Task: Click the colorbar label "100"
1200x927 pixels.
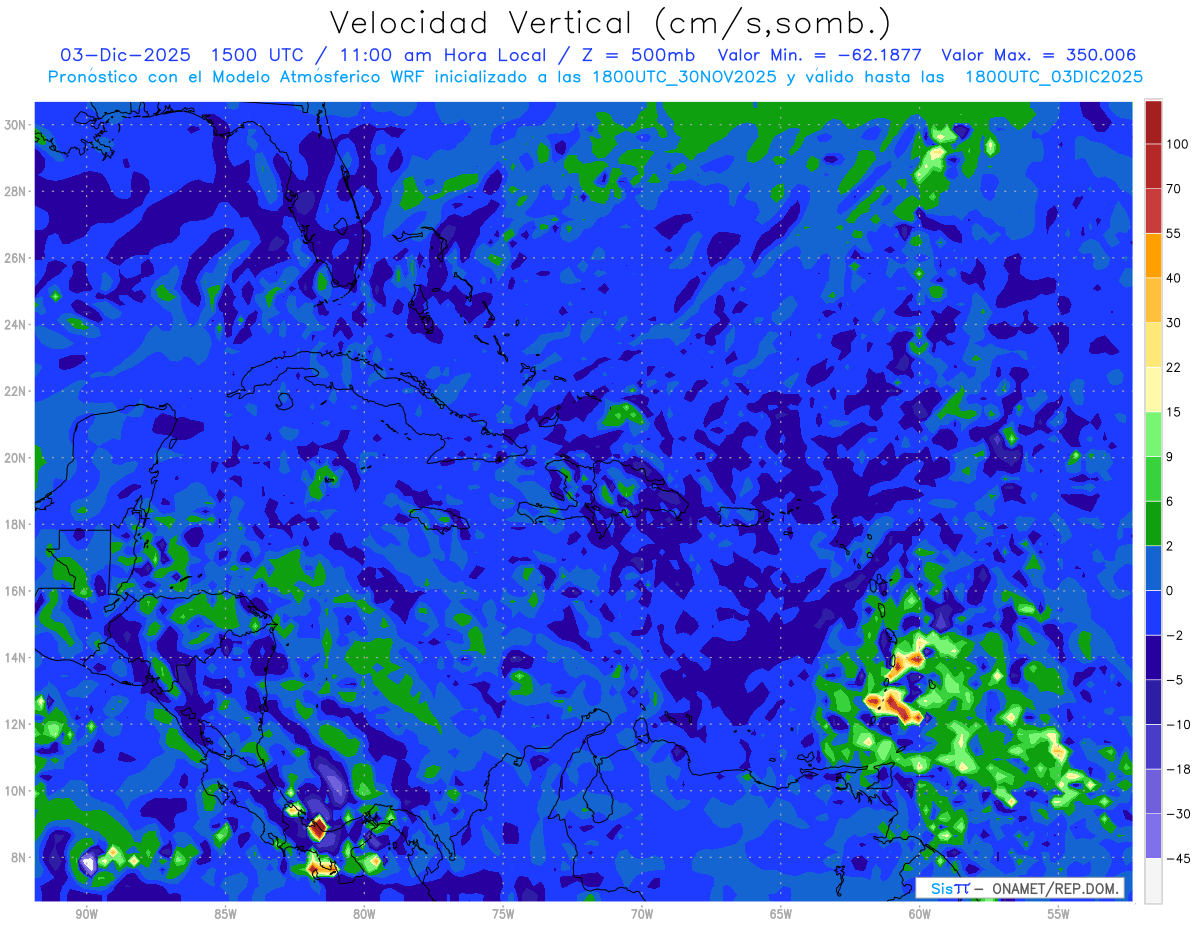Action: pos(1177,145)
